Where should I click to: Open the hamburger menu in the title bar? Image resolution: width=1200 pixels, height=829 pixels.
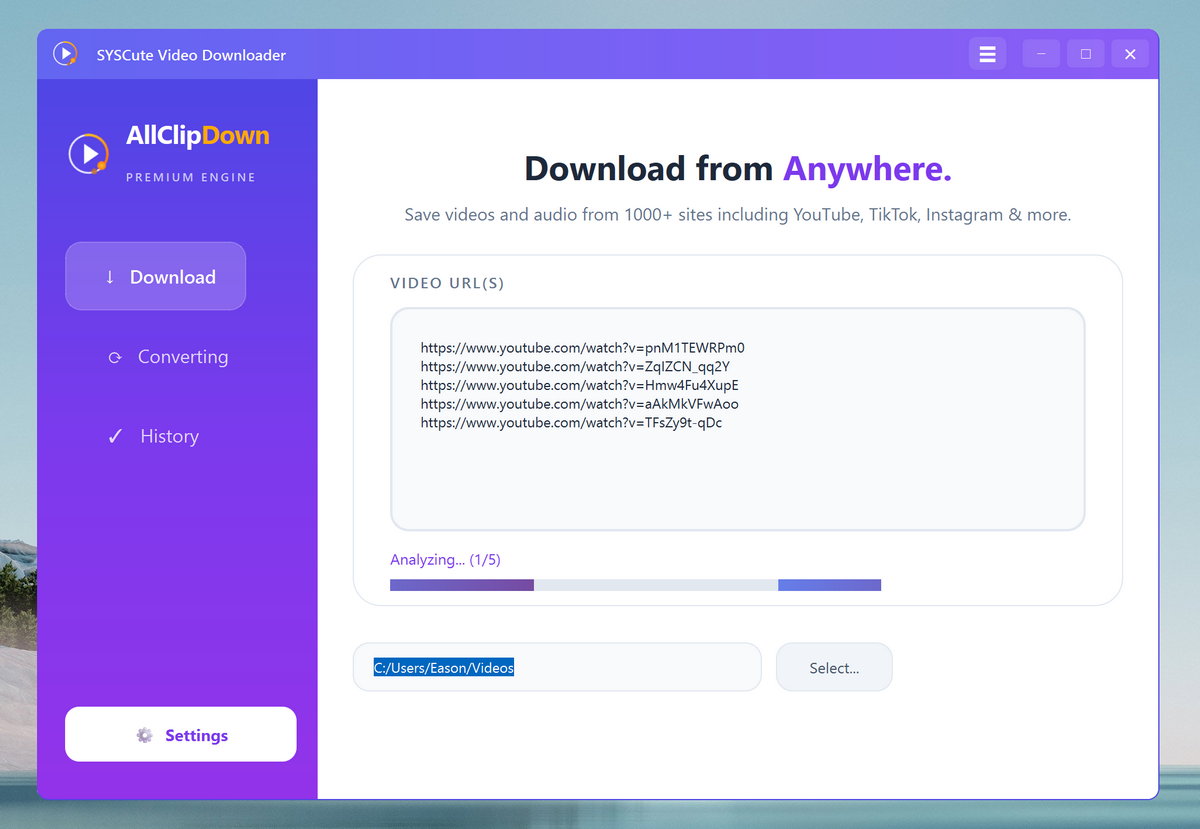(x=987, y=53)
